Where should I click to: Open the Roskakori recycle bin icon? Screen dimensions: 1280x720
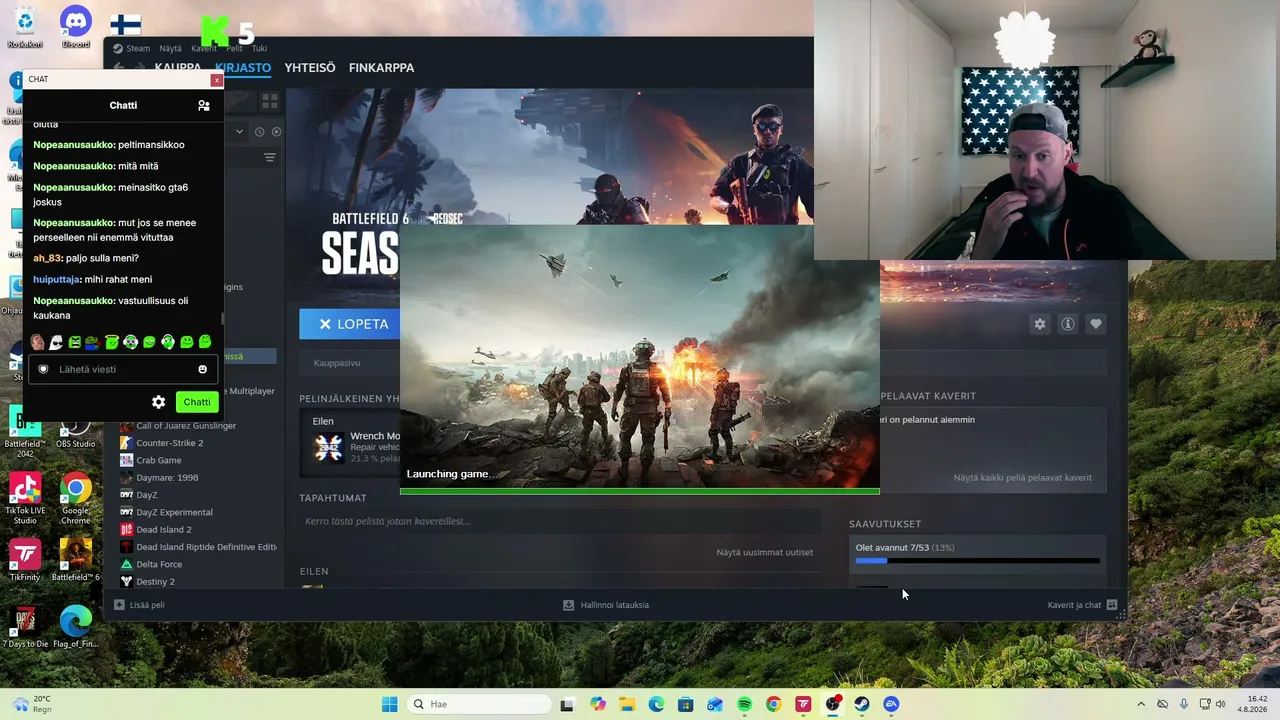(x=24, y=27)
